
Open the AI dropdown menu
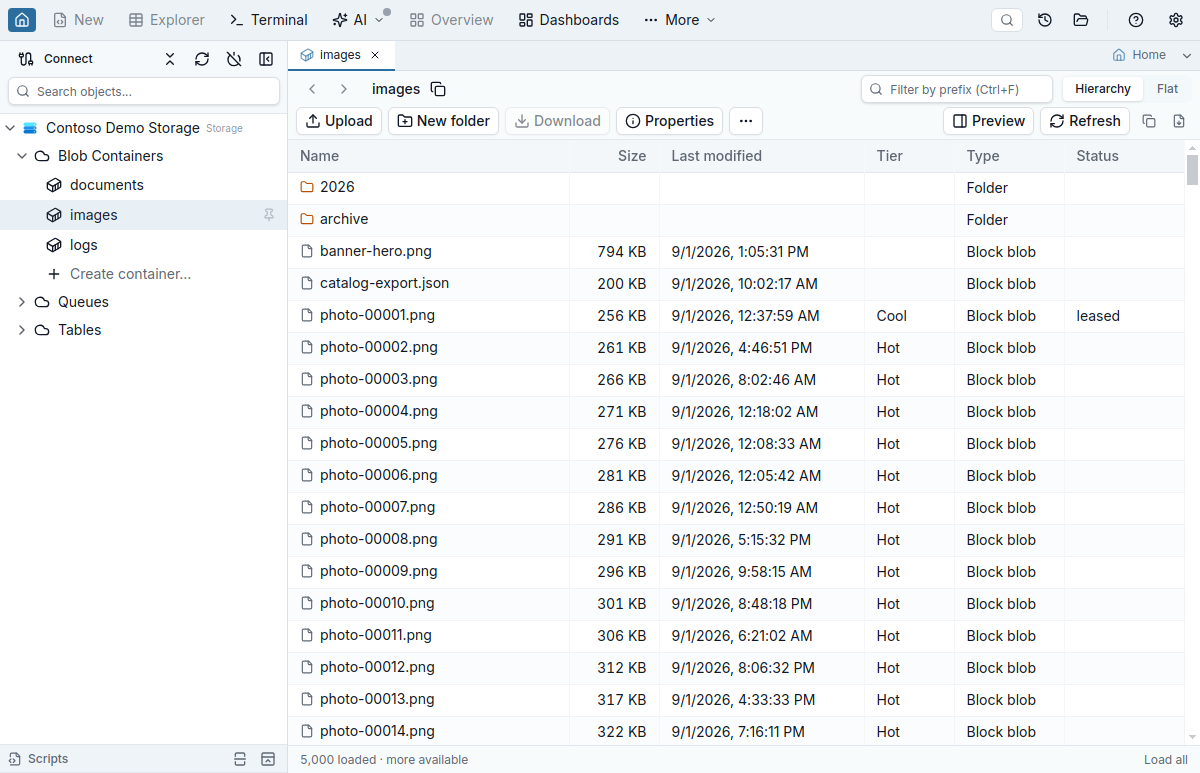point(358,20)
